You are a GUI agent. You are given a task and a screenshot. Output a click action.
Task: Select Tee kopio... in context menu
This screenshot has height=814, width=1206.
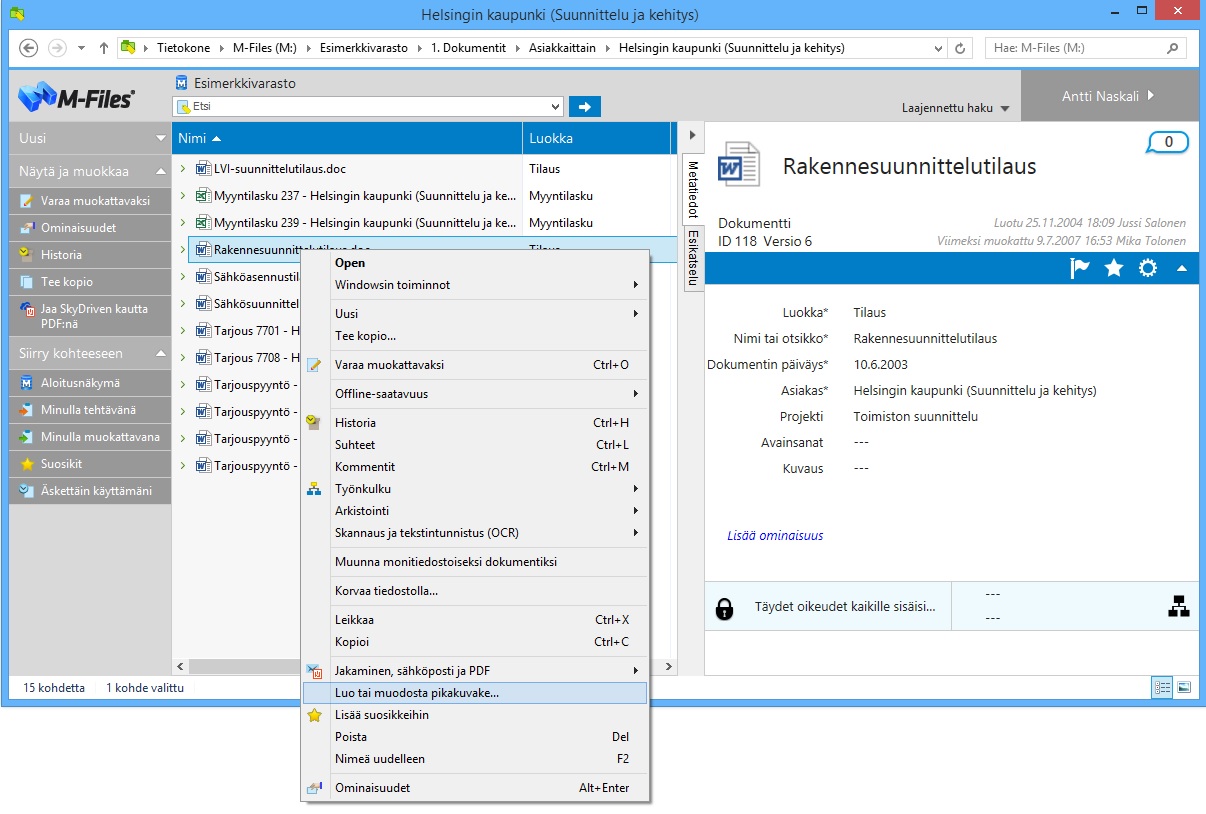(476, 336)
